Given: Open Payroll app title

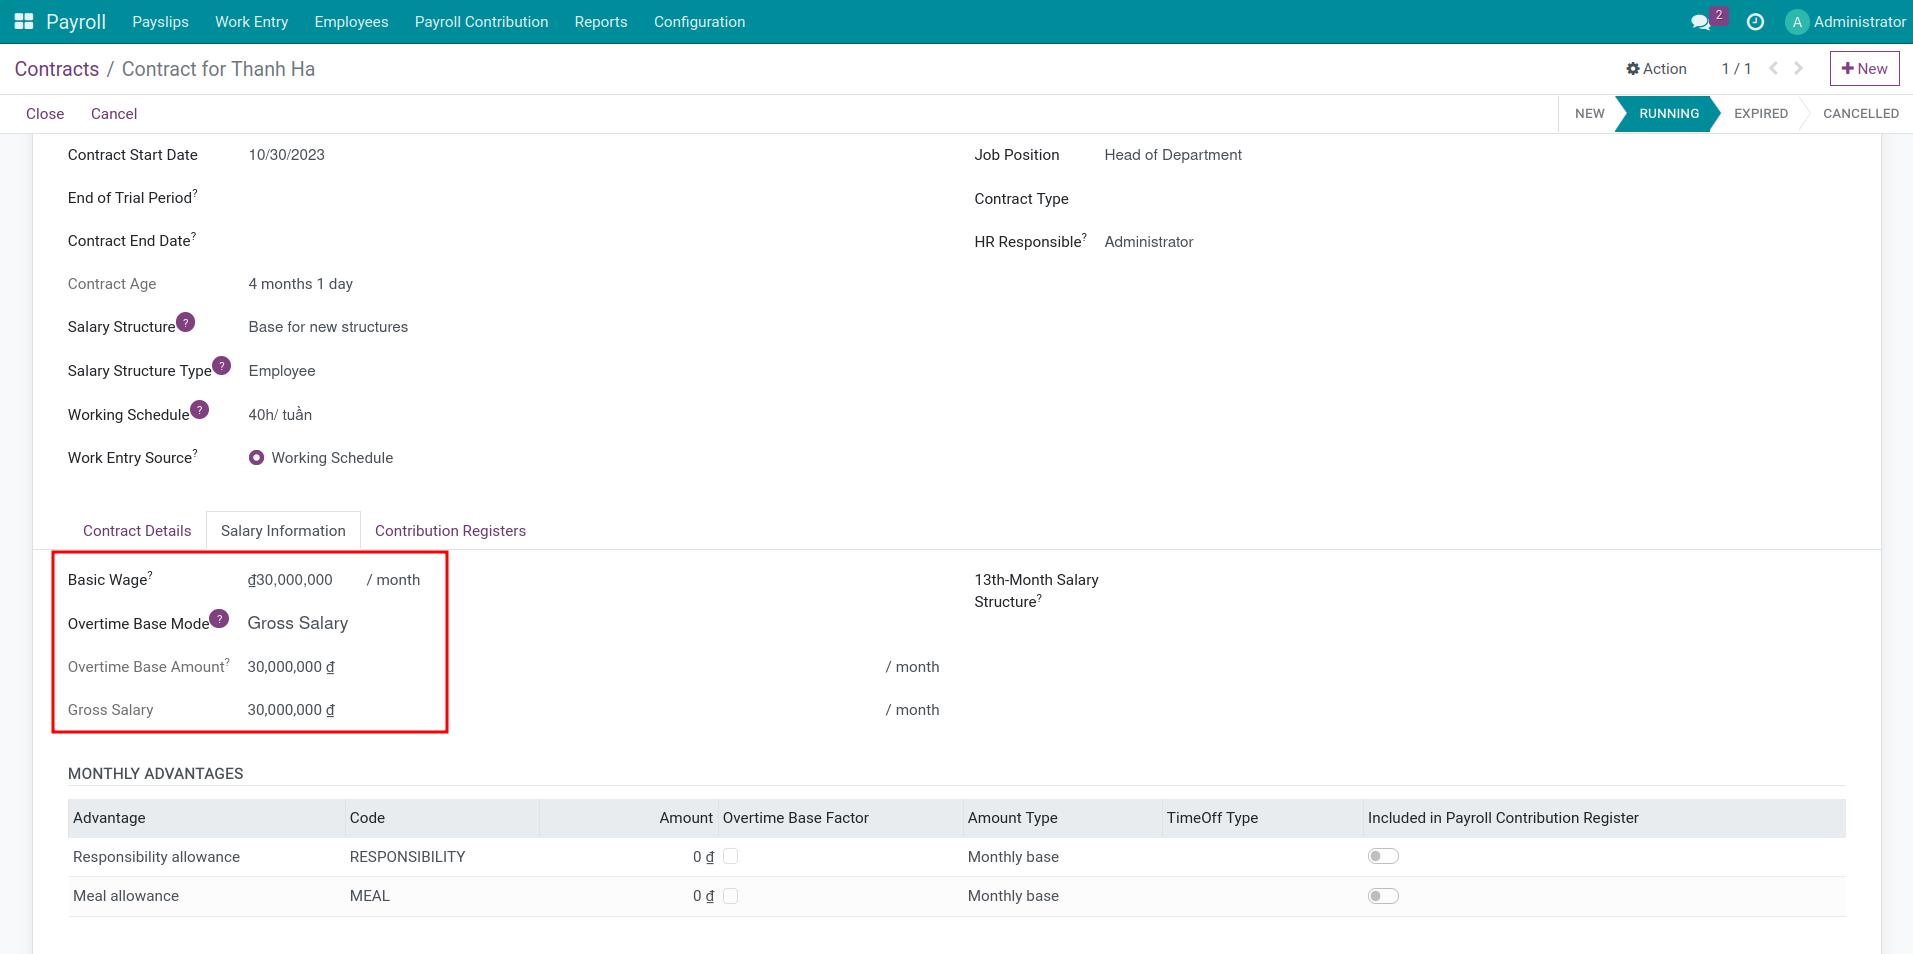Looking at the screenshot, I should tap(76, 22).
